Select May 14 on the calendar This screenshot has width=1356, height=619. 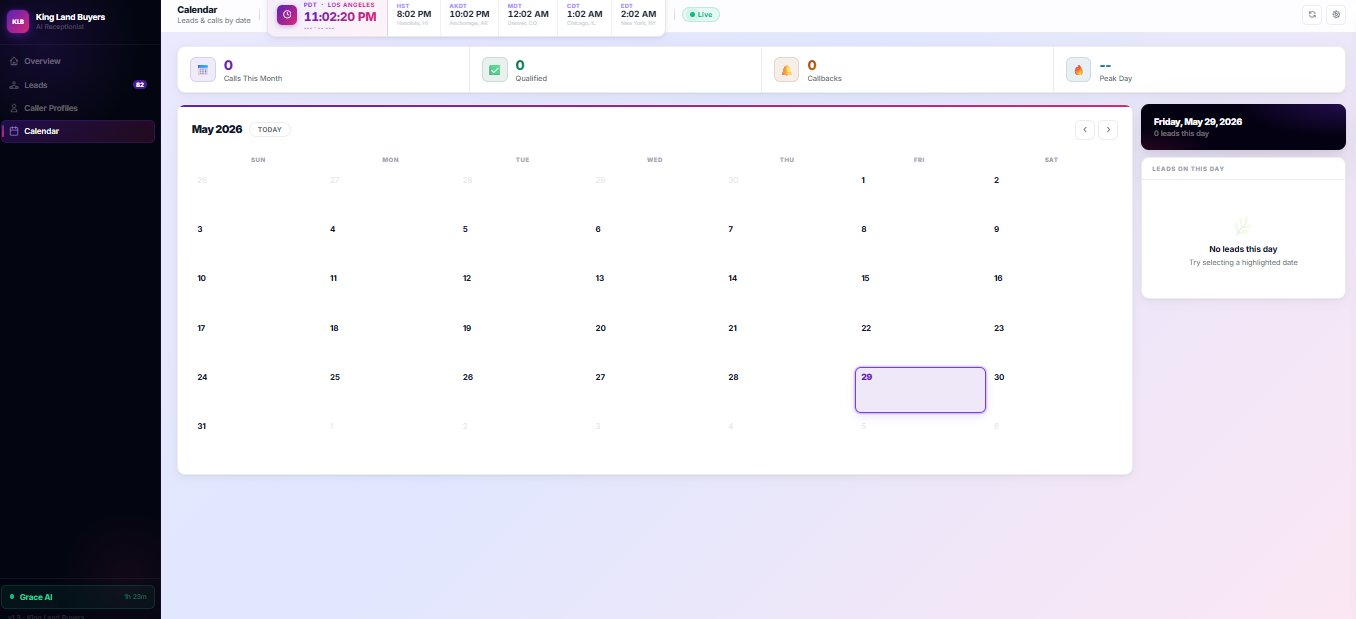[787, 290]
